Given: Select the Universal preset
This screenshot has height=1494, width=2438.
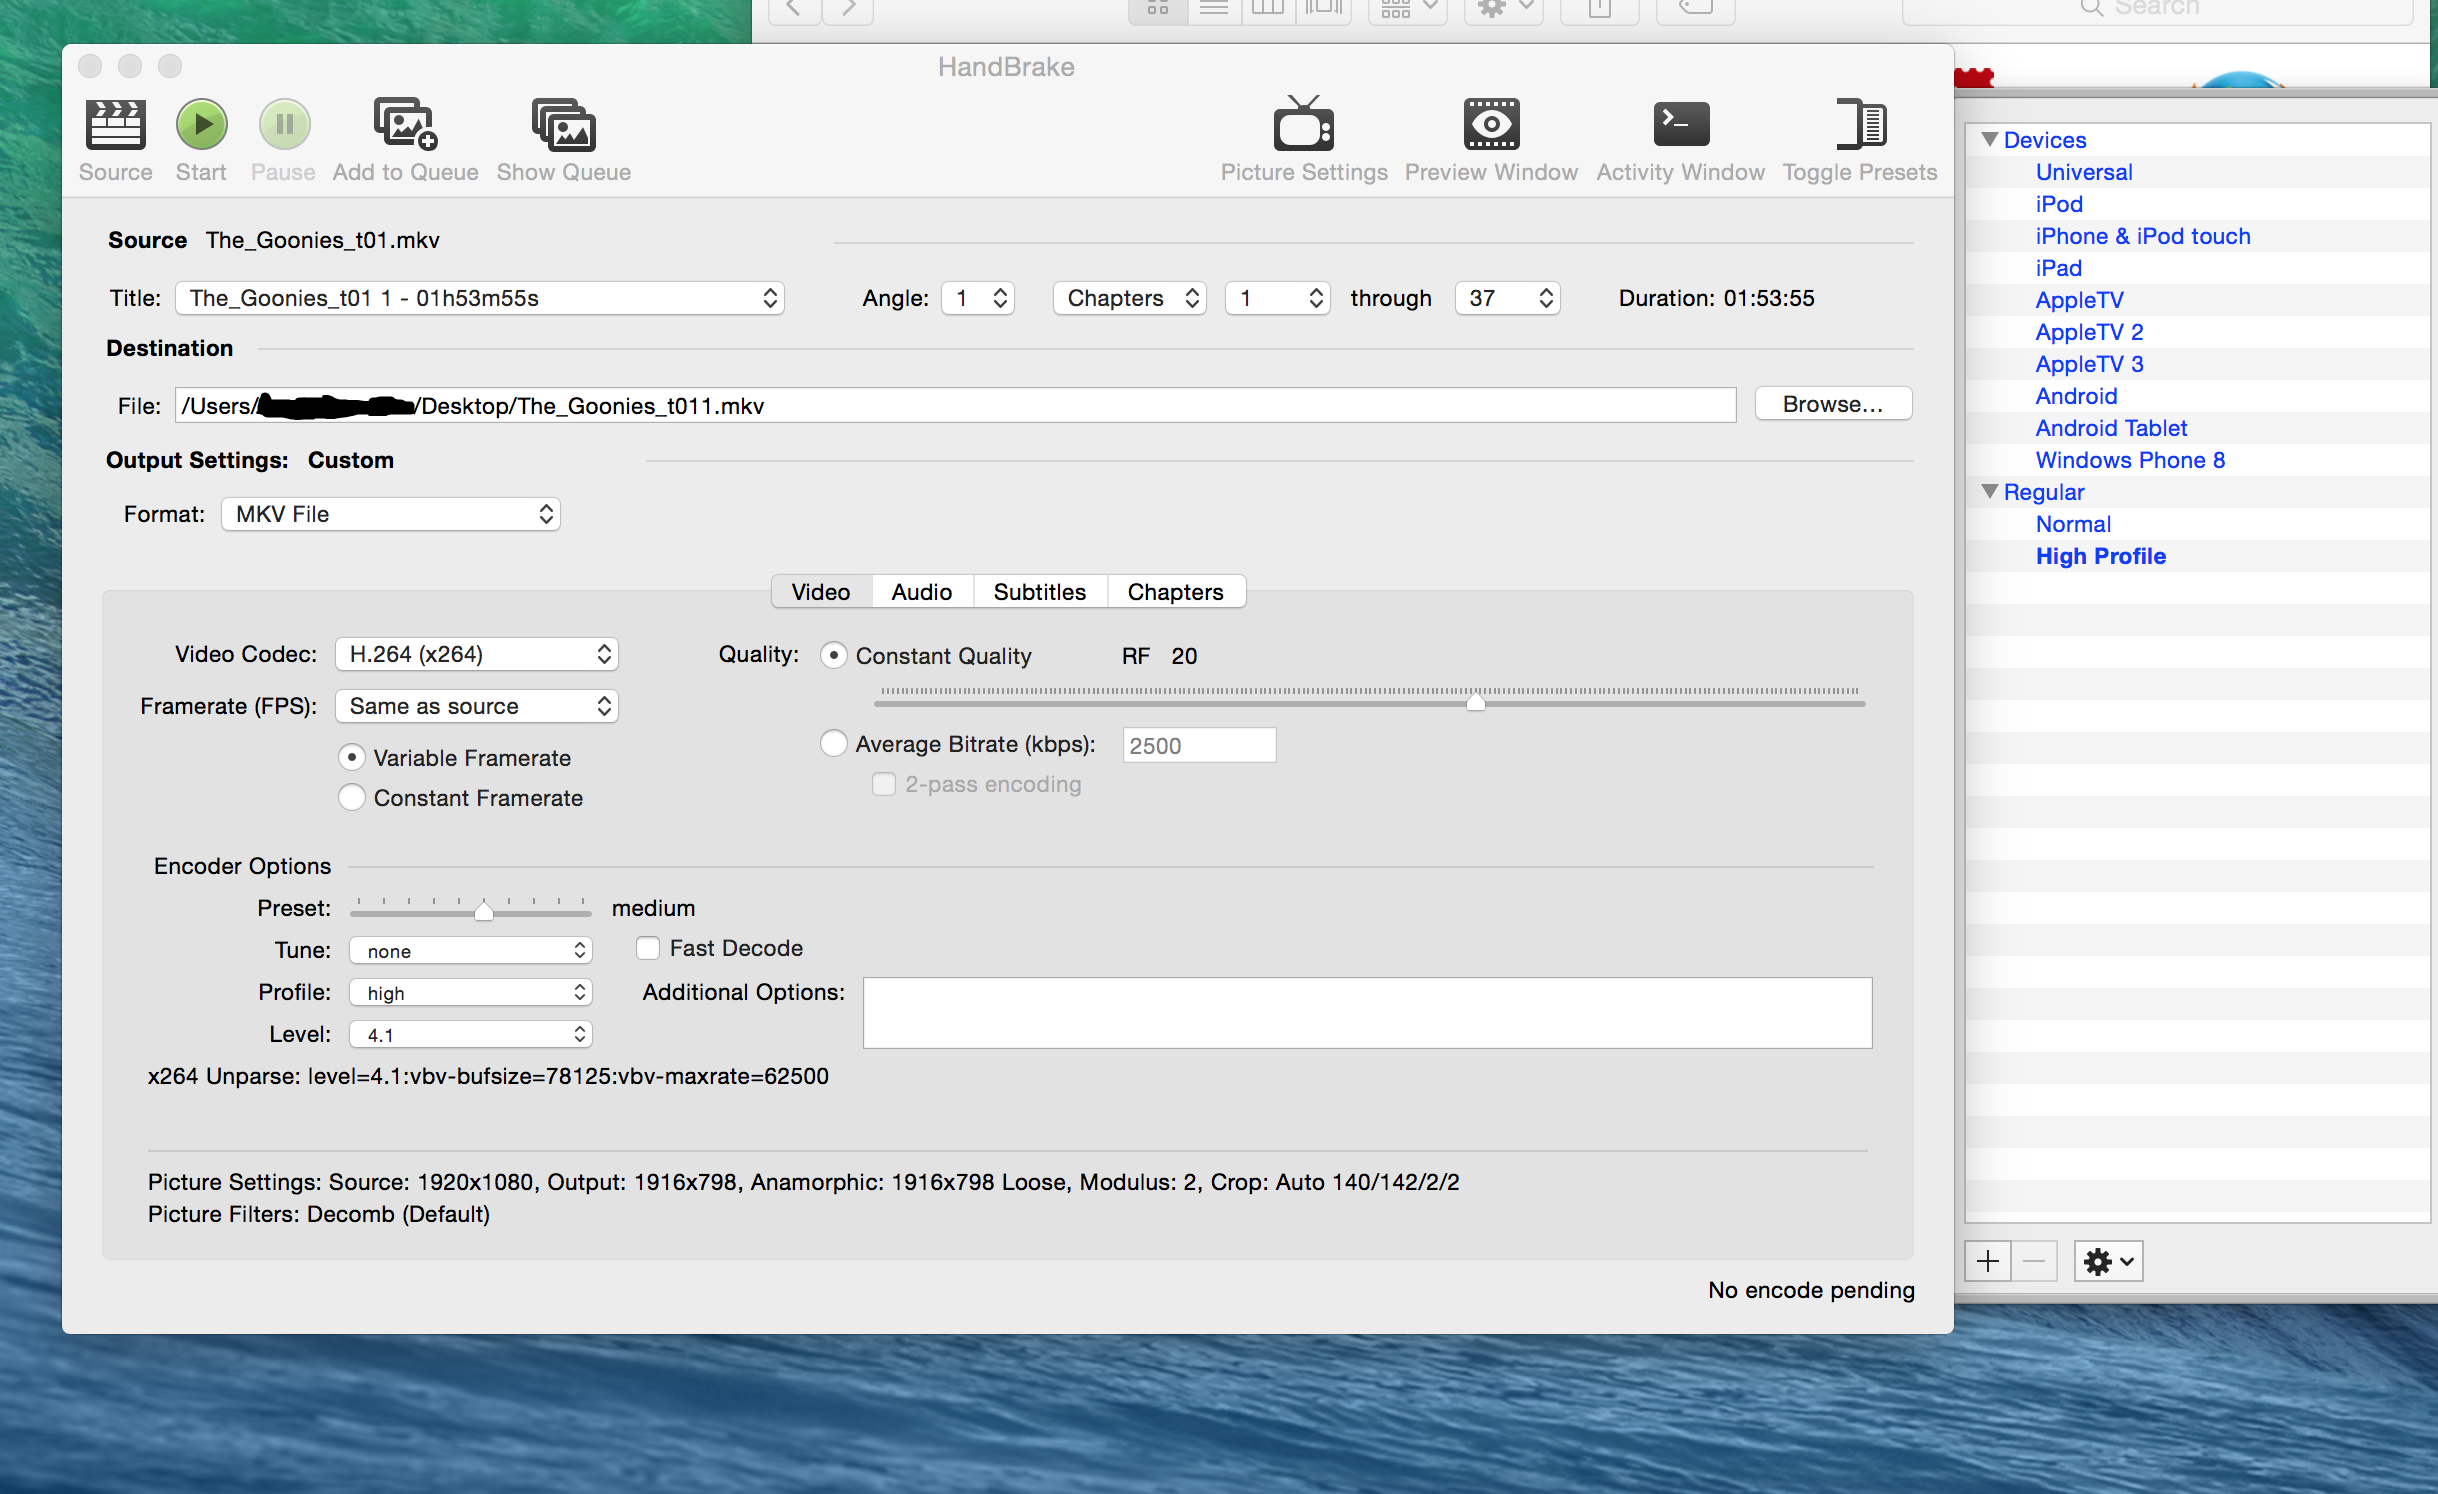Looking at the screenshot, I should [2084, 172].
